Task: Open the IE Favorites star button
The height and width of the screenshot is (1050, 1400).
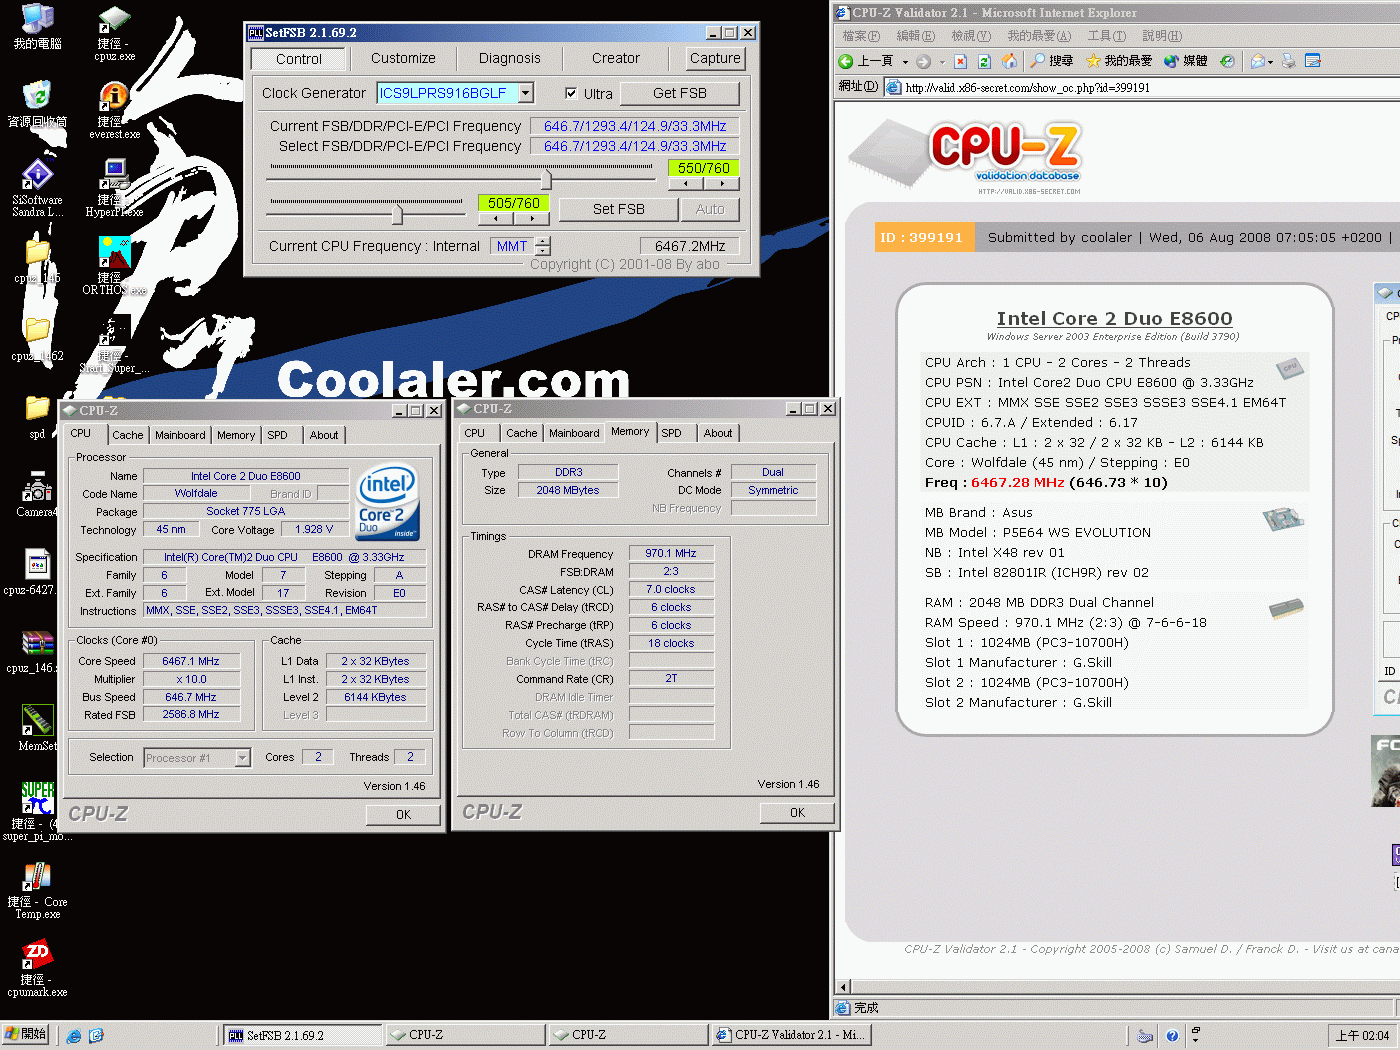Action: [x=1118, y=61]
